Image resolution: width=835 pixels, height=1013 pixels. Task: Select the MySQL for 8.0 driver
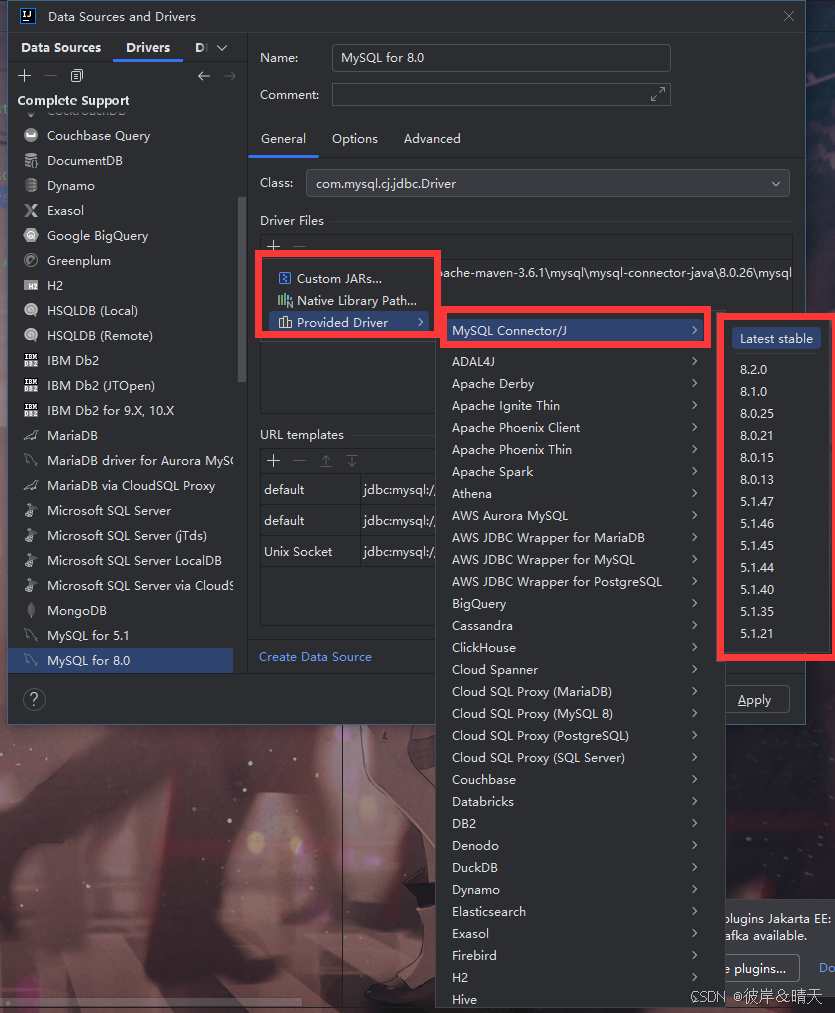pos(121,660)
